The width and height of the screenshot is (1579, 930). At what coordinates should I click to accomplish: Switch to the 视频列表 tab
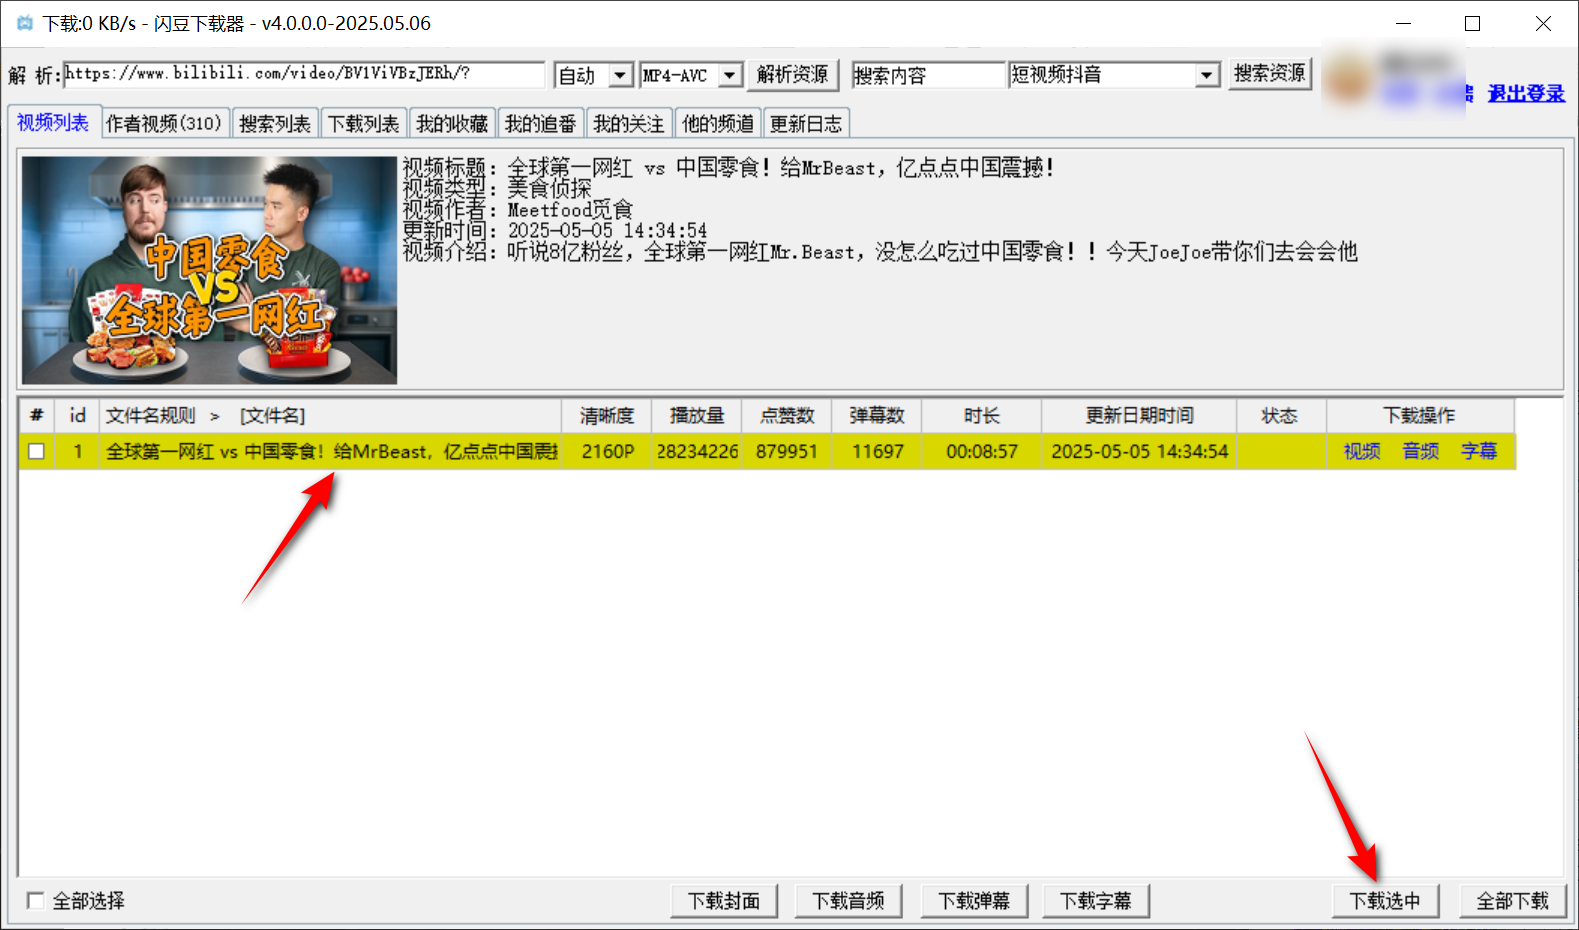(x=53, y=122)
